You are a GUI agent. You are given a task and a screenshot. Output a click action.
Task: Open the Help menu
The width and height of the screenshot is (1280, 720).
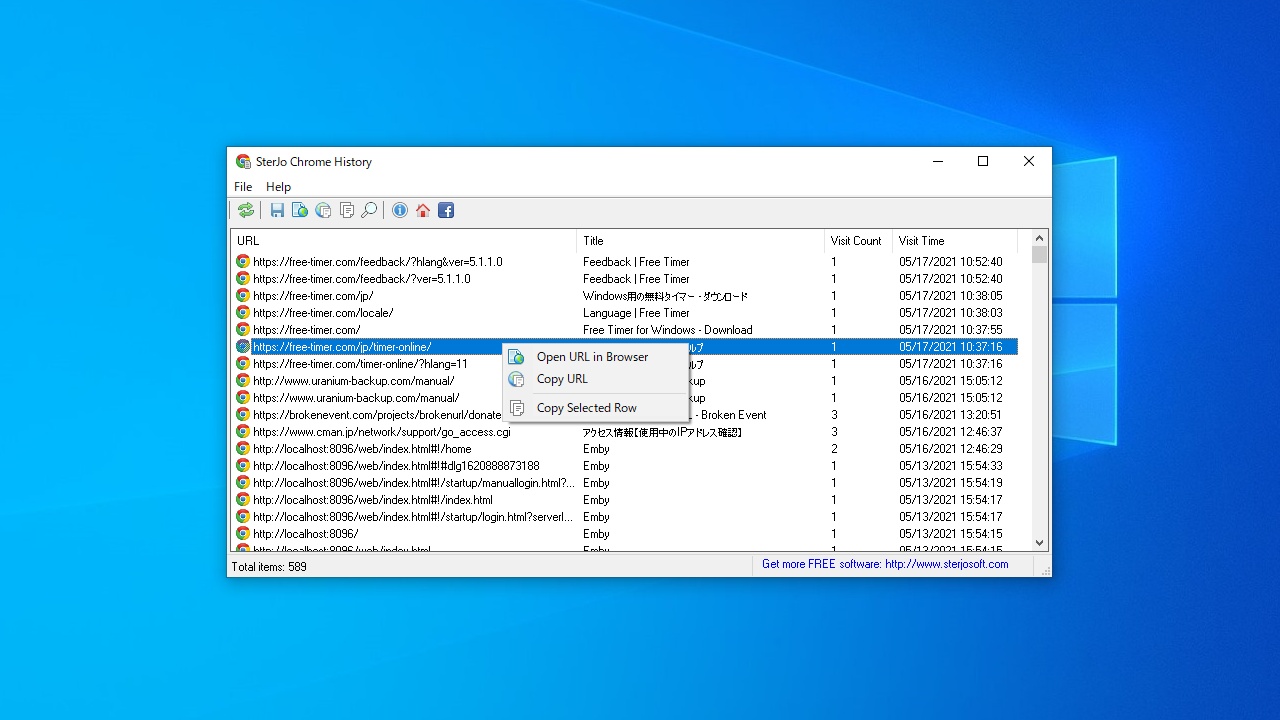(278, 187)
